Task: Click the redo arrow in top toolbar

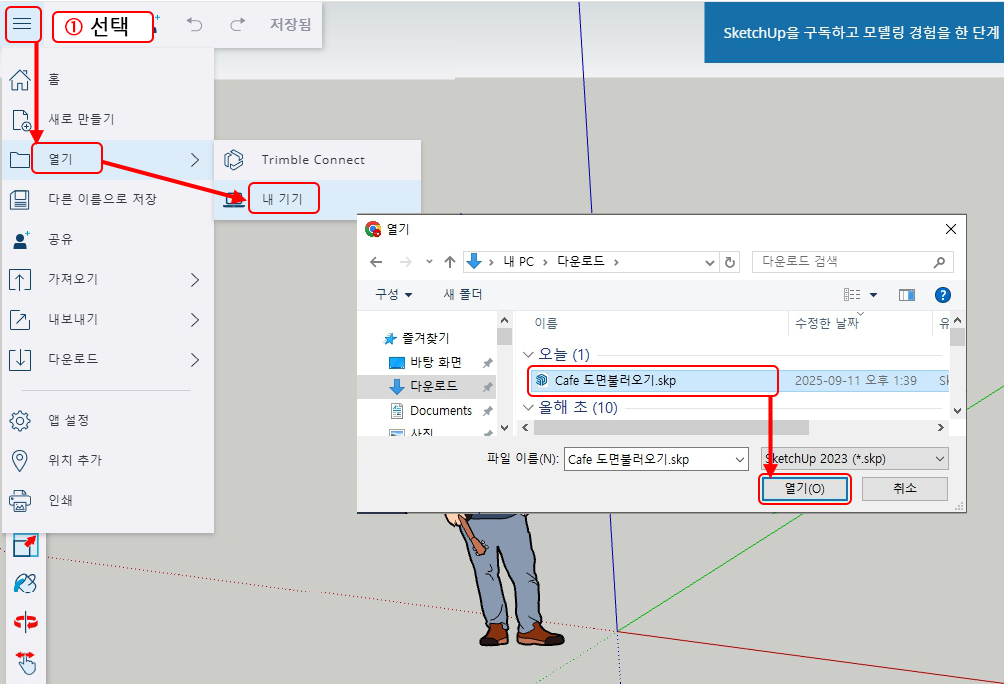Action: point(238,24)
